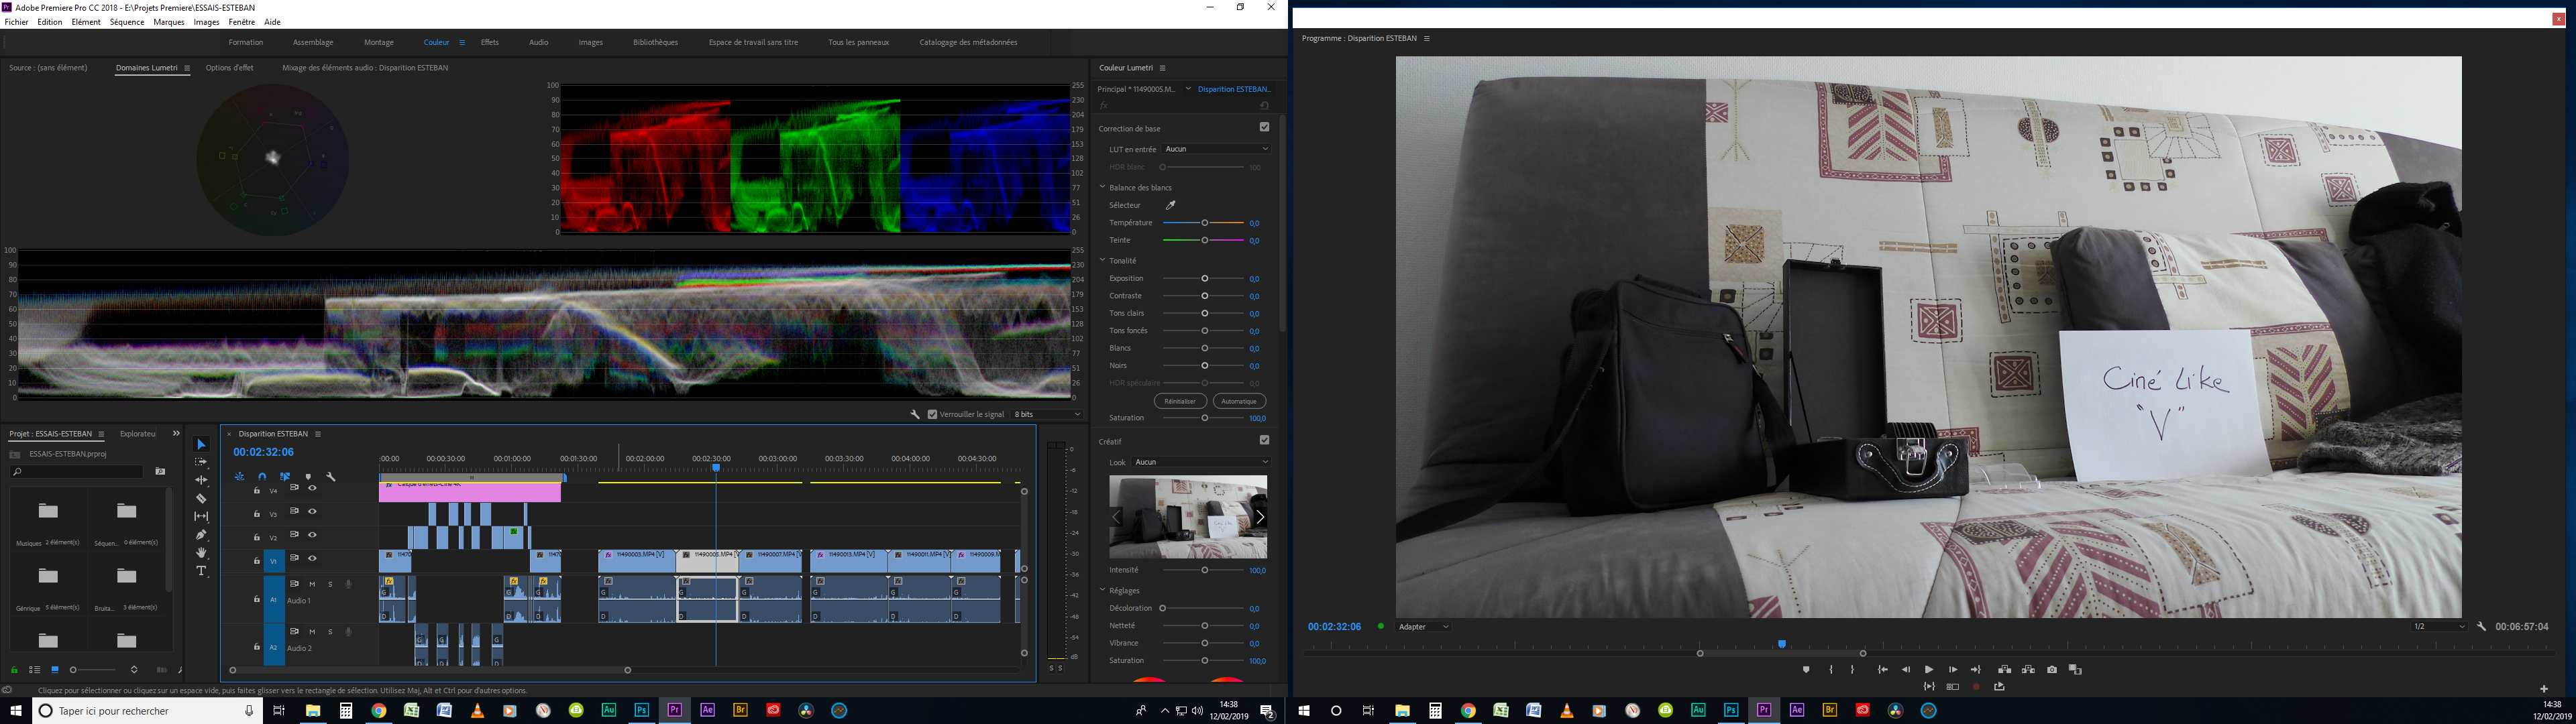Uncheck Correction de base checkbox

pyautogui.click(x=1264, y=127)
